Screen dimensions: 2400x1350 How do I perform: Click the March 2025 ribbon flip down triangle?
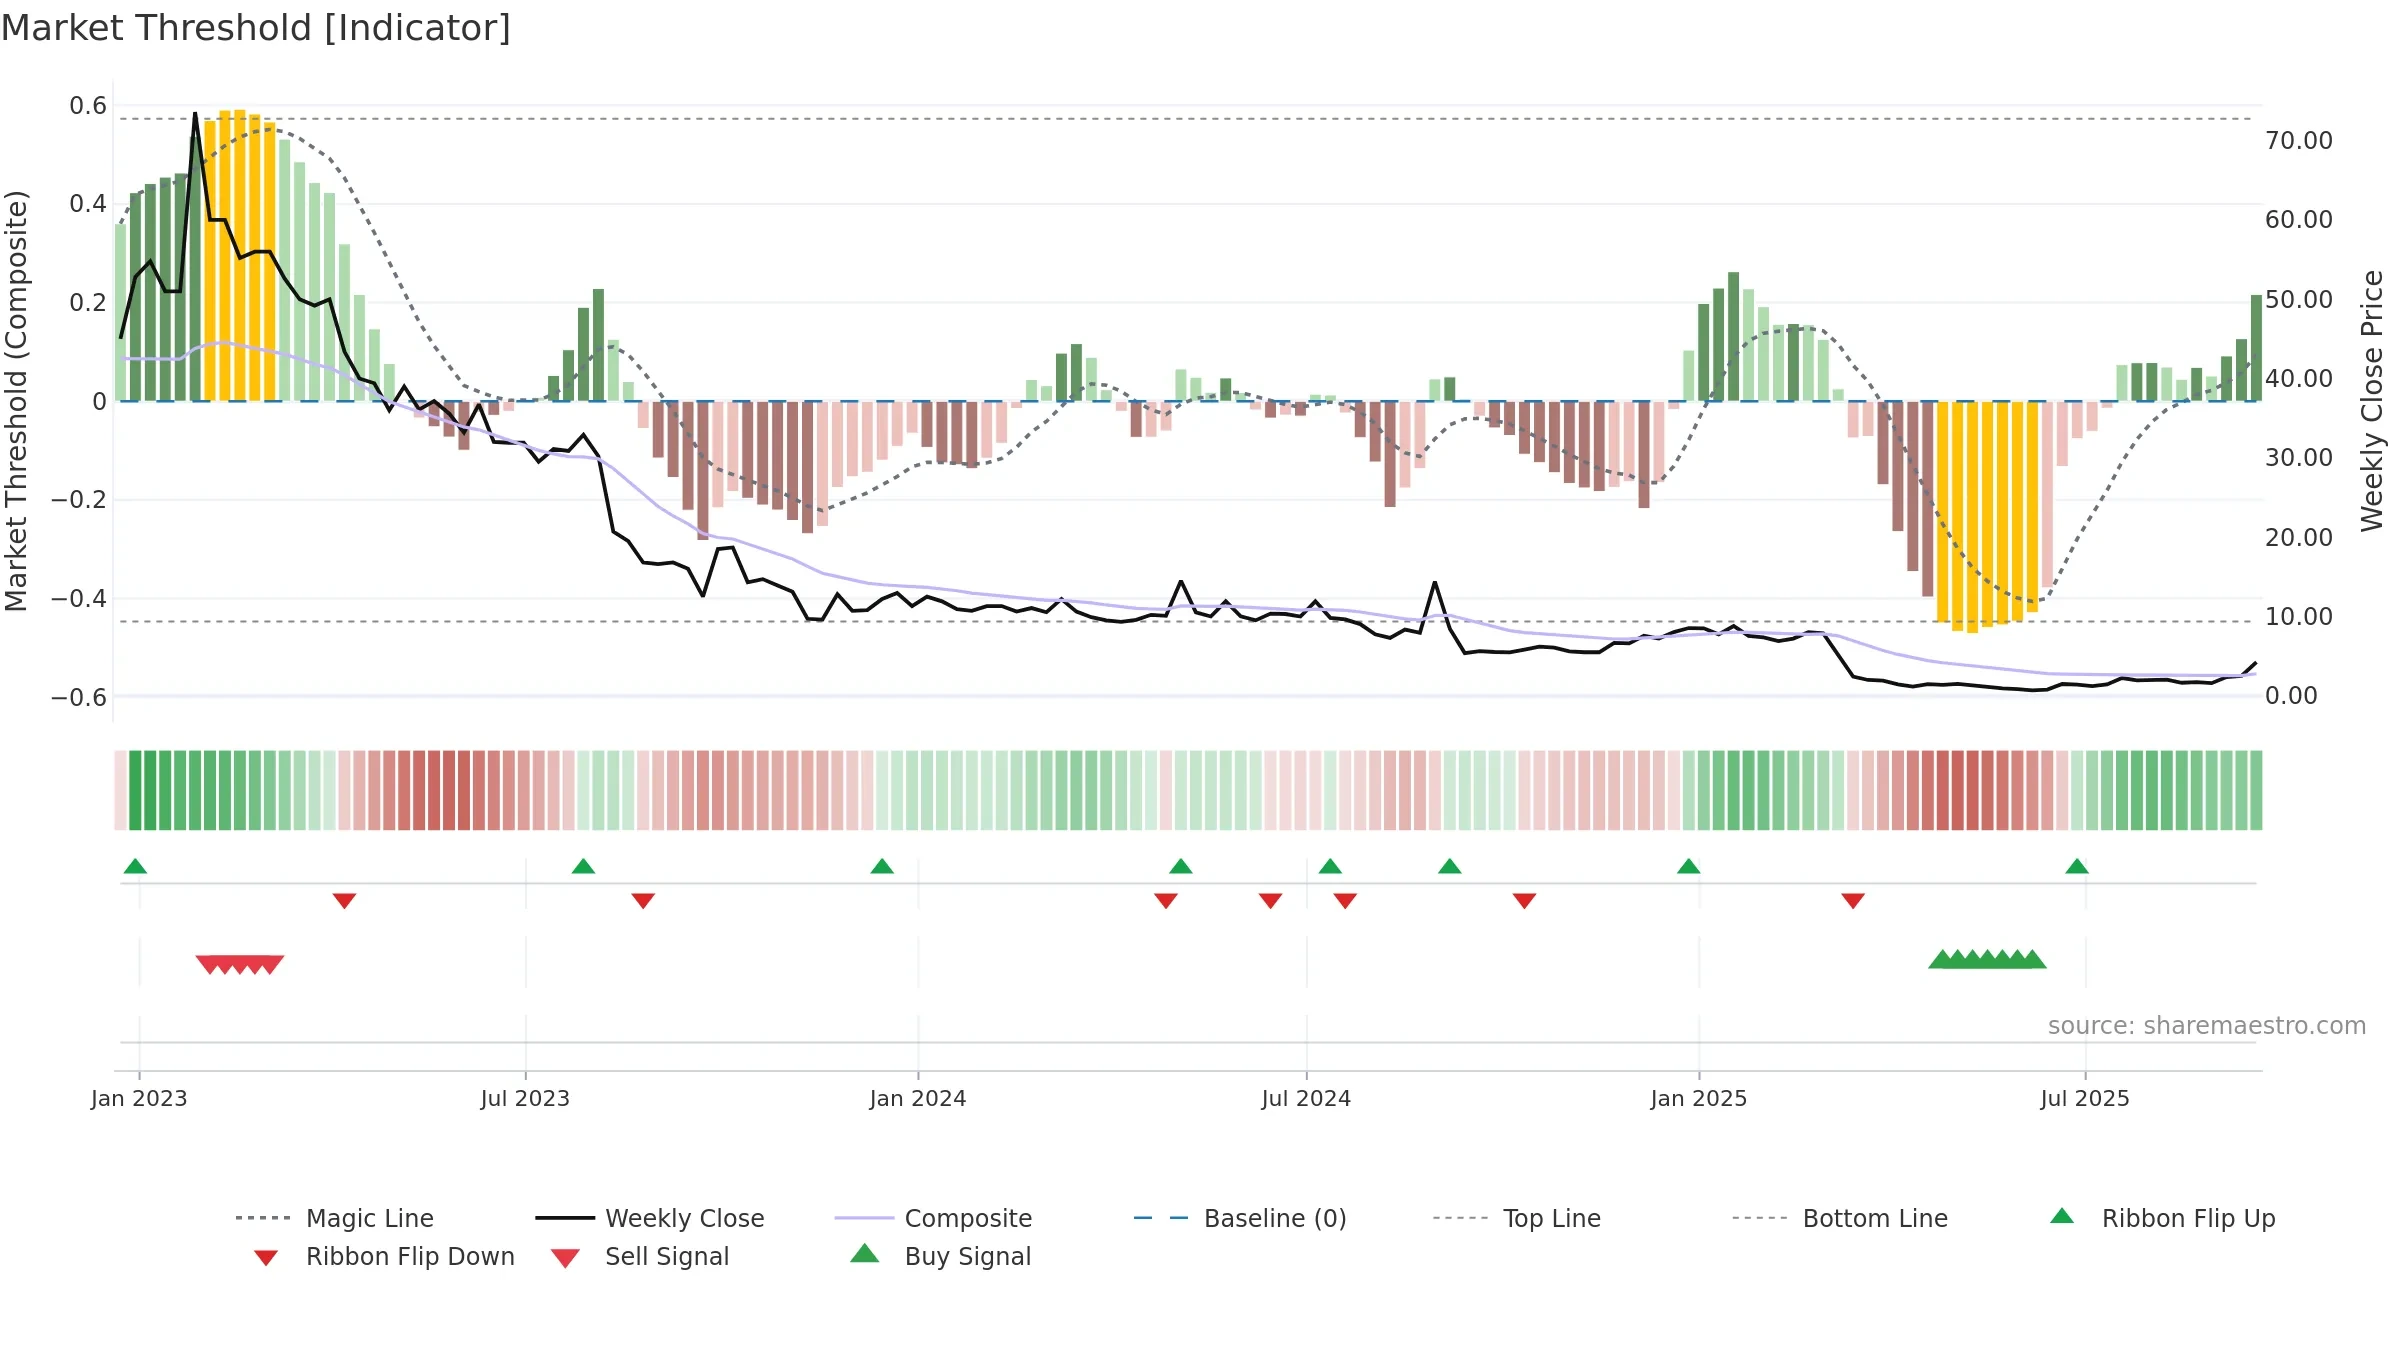1853,901
